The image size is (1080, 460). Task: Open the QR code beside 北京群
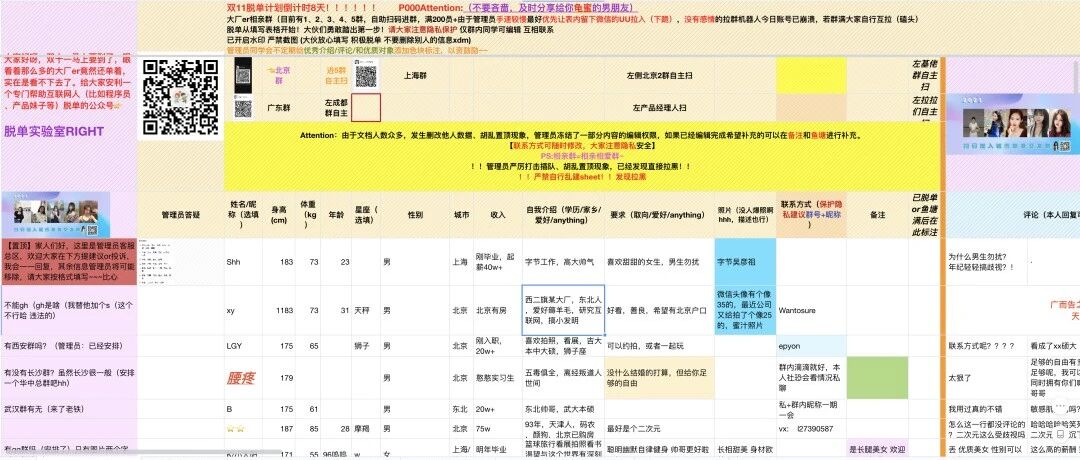(x=243, y=74)
